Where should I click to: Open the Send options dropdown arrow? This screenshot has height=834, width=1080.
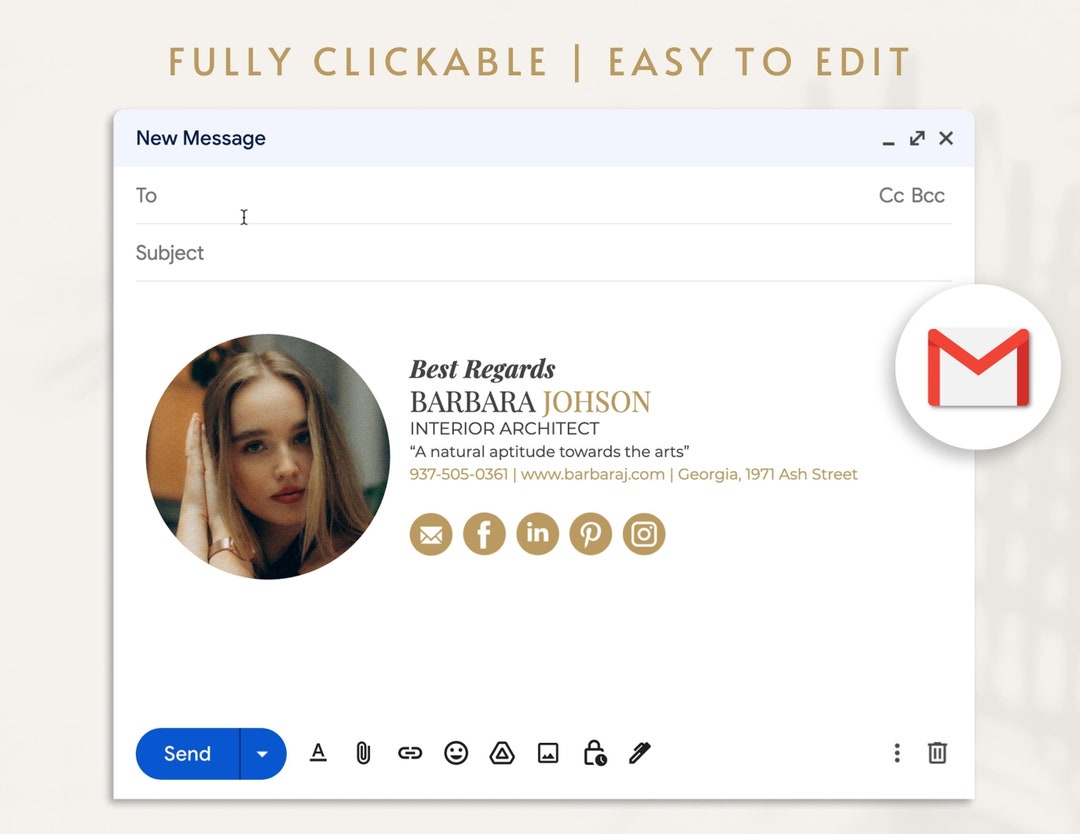coord(262,753)
